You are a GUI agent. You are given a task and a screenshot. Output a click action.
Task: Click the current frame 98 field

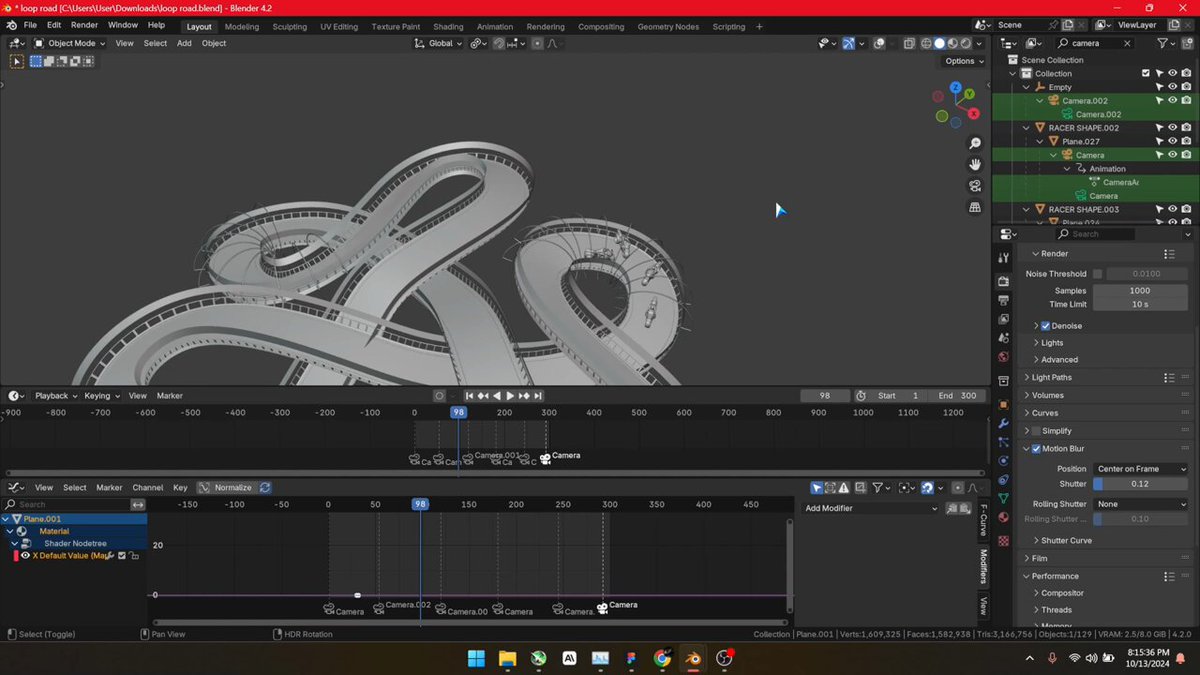[x=825, y=396]
